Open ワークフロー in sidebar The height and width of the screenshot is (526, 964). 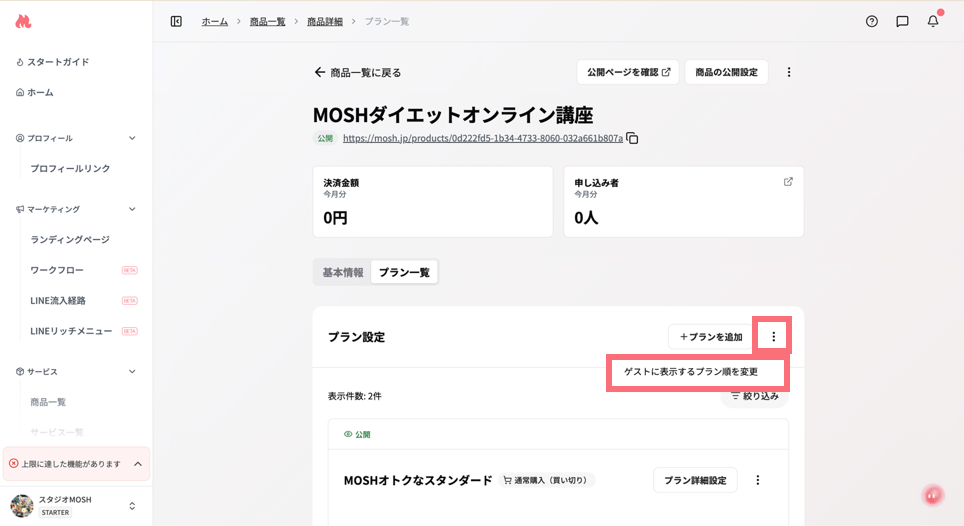(x=57, y=270)
